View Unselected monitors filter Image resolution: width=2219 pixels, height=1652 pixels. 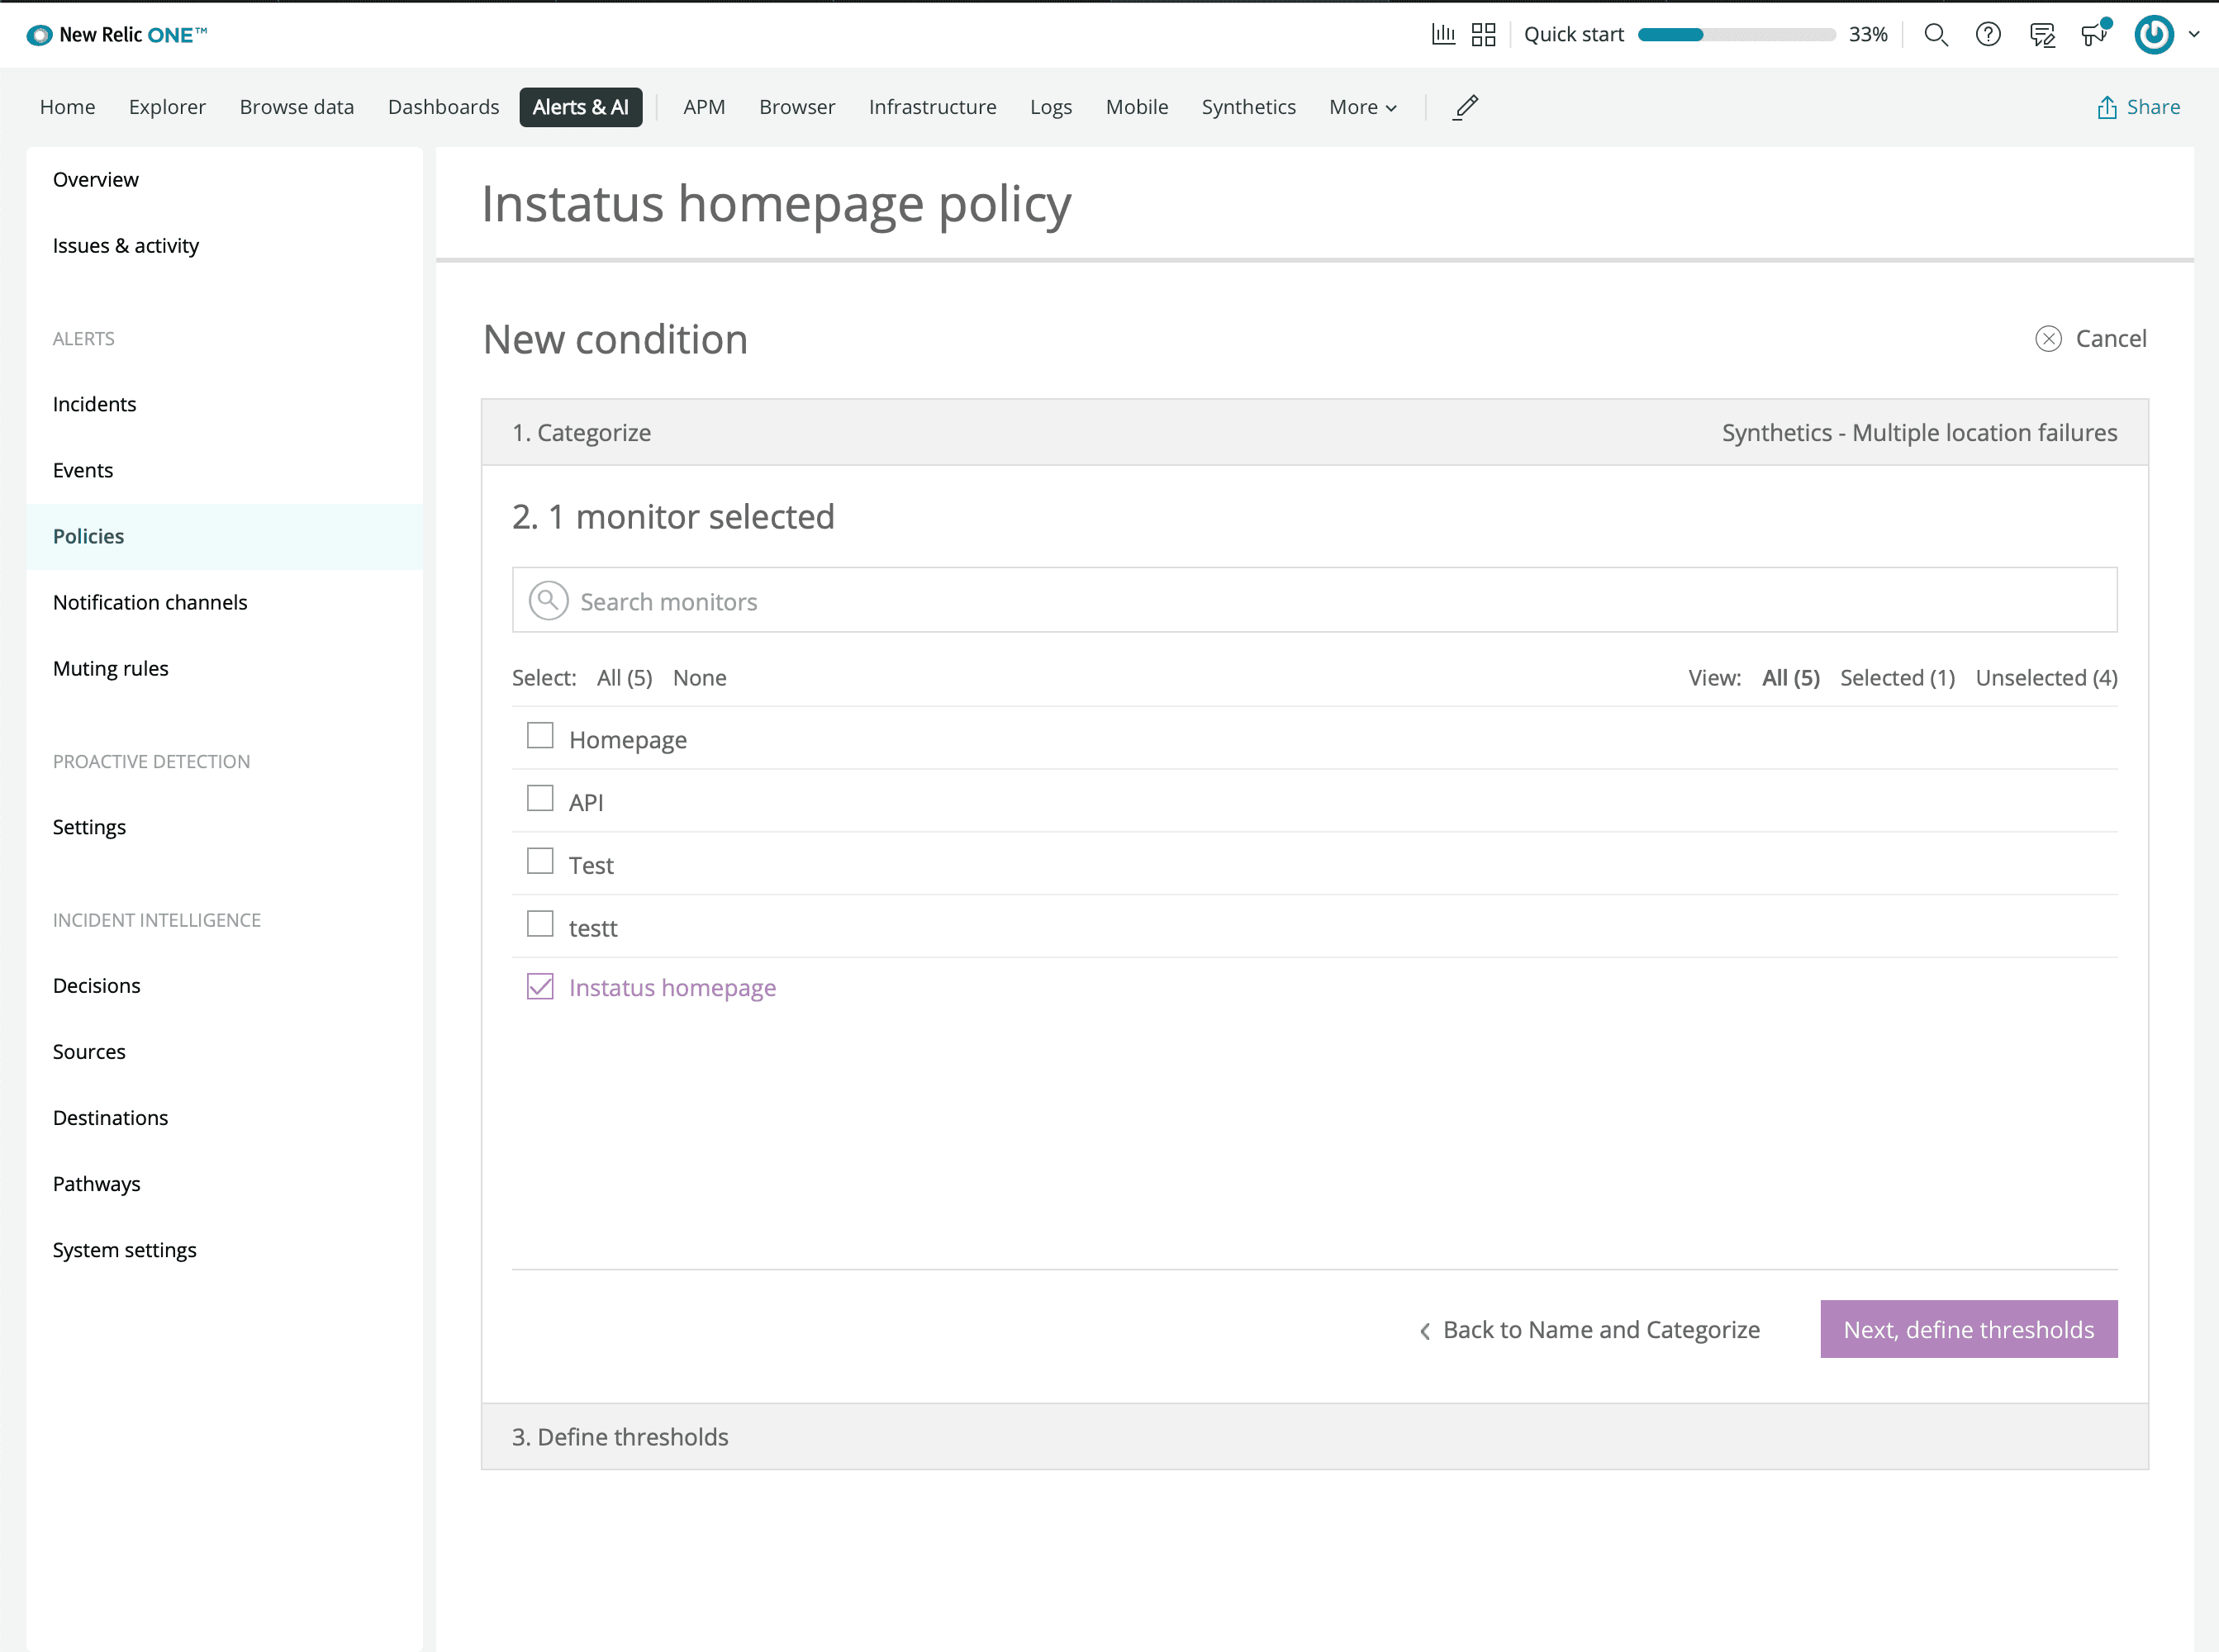2047,676
